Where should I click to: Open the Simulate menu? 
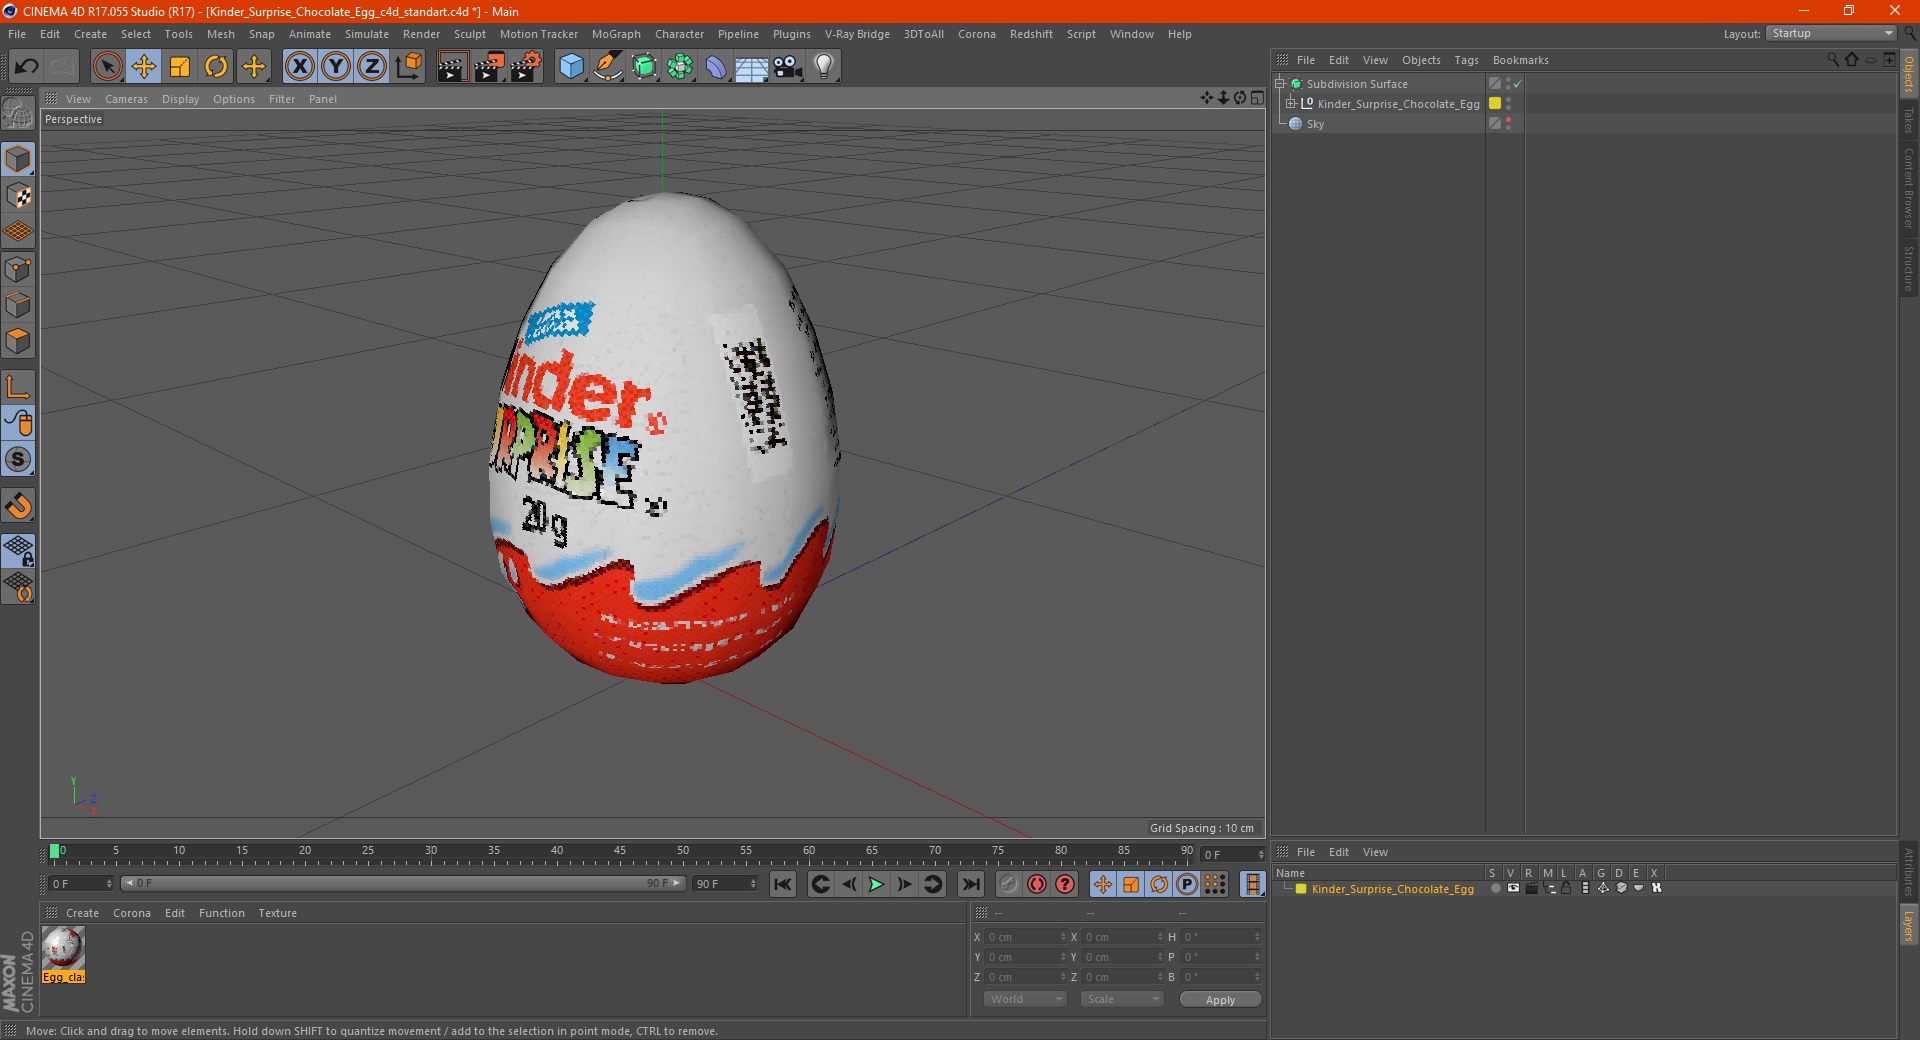pyautogui.click(x=367, y=34)
